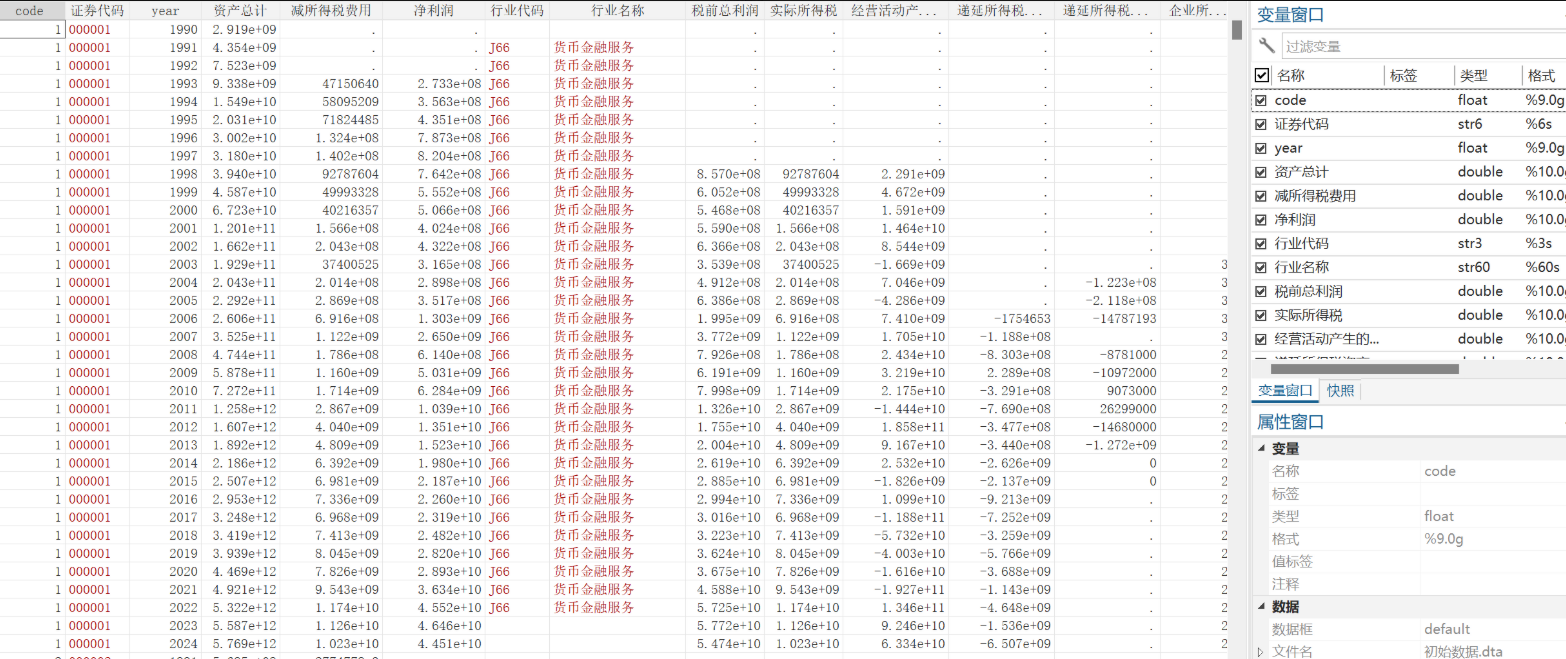This screenshot has height=659, width=1566.
Task: Select the 净利润 column header in data grid
Action: pyautogui.click(x=433, y=10)
